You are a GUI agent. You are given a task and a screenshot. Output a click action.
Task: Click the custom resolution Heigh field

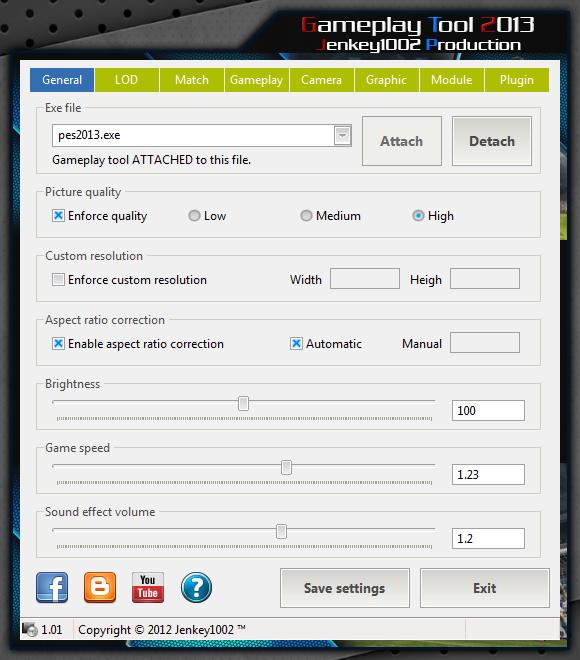(485, 279)
